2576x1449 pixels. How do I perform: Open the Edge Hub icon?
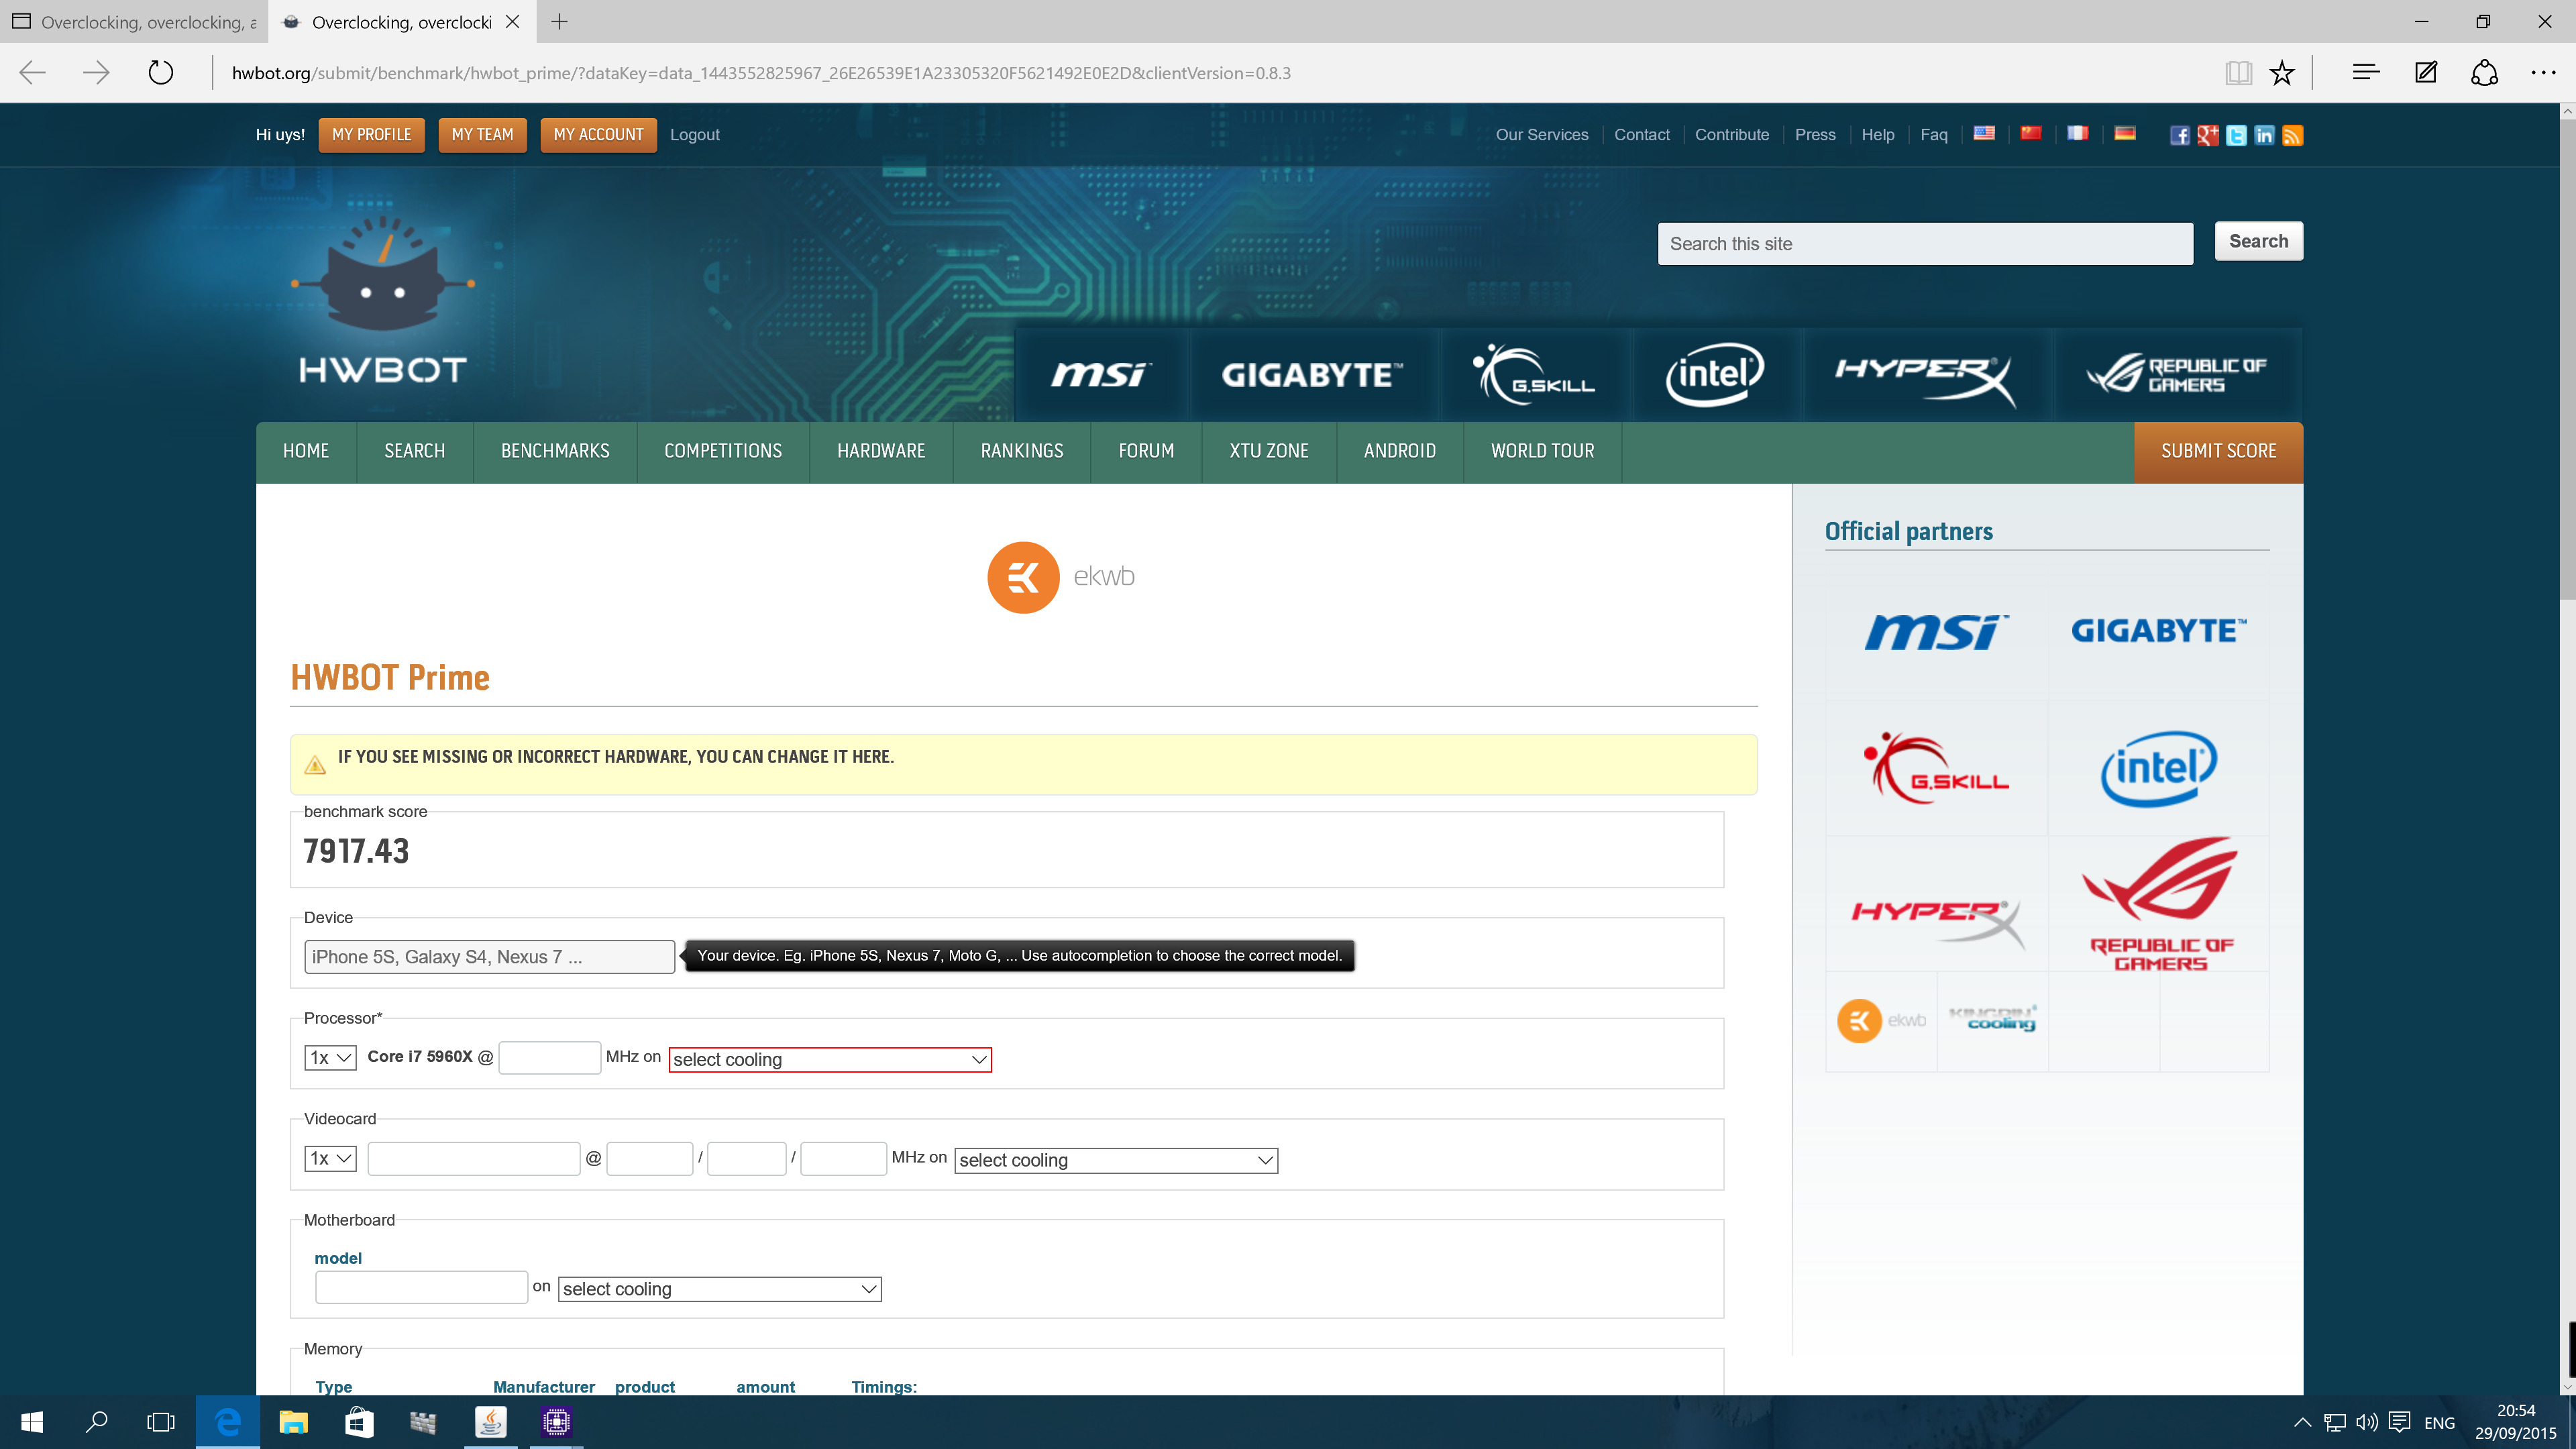click(2366, 72)
